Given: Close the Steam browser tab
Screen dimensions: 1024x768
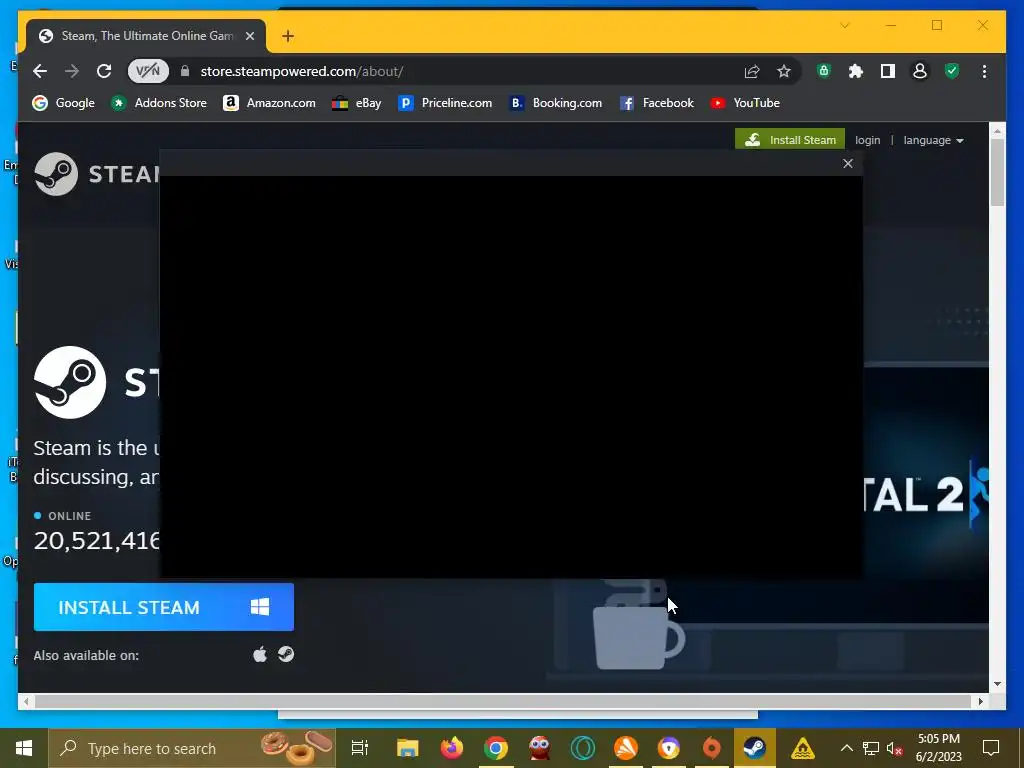Looking at the screenshot, I should pos(249,36).
